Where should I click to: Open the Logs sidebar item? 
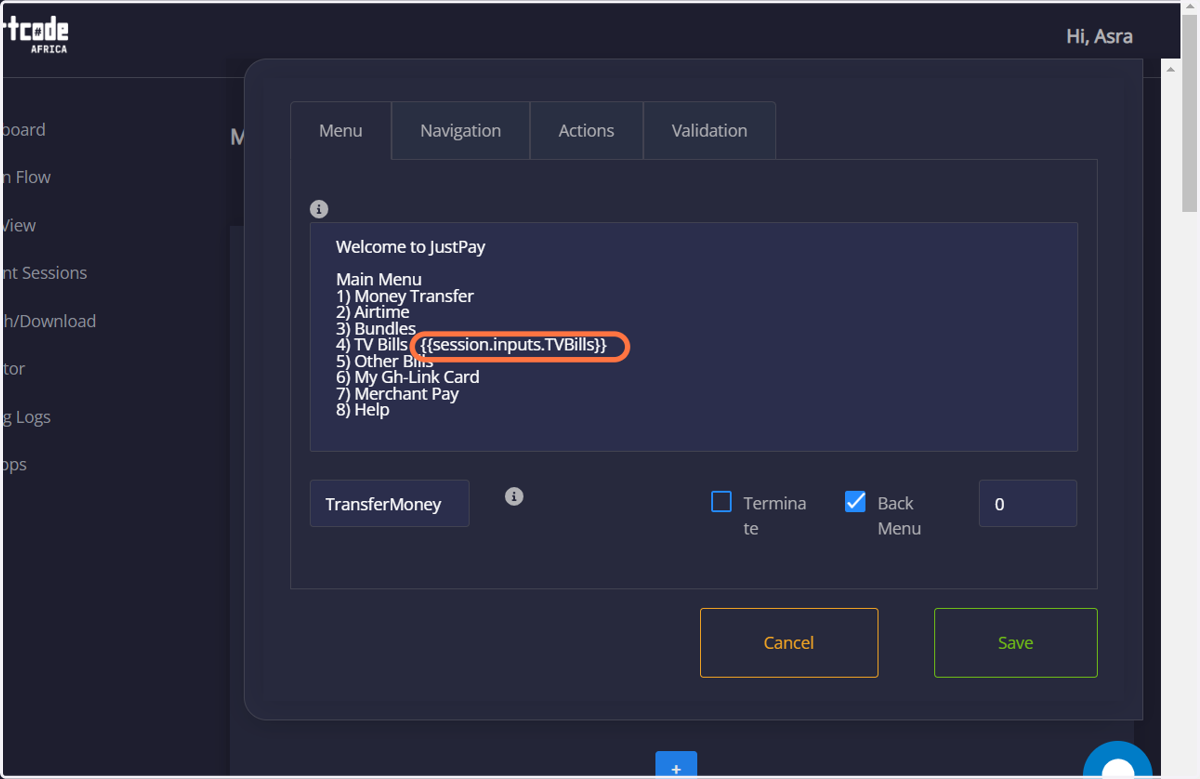coord(26,417)
